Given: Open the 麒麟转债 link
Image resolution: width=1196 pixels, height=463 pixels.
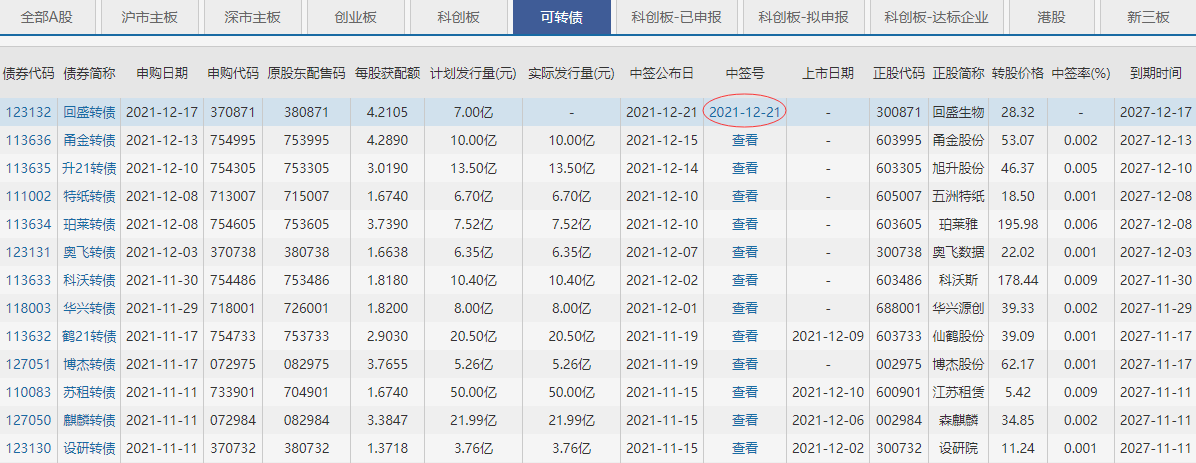Looking at the screenshot, I should [89, 420].
